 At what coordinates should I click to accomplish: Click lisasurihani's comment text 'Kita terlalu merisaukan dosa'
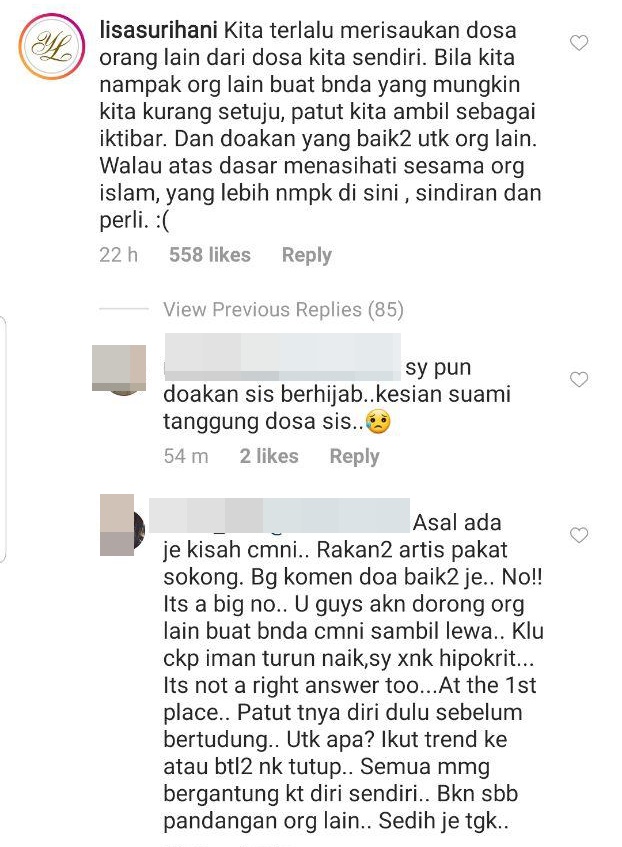(x=370, y=30)
